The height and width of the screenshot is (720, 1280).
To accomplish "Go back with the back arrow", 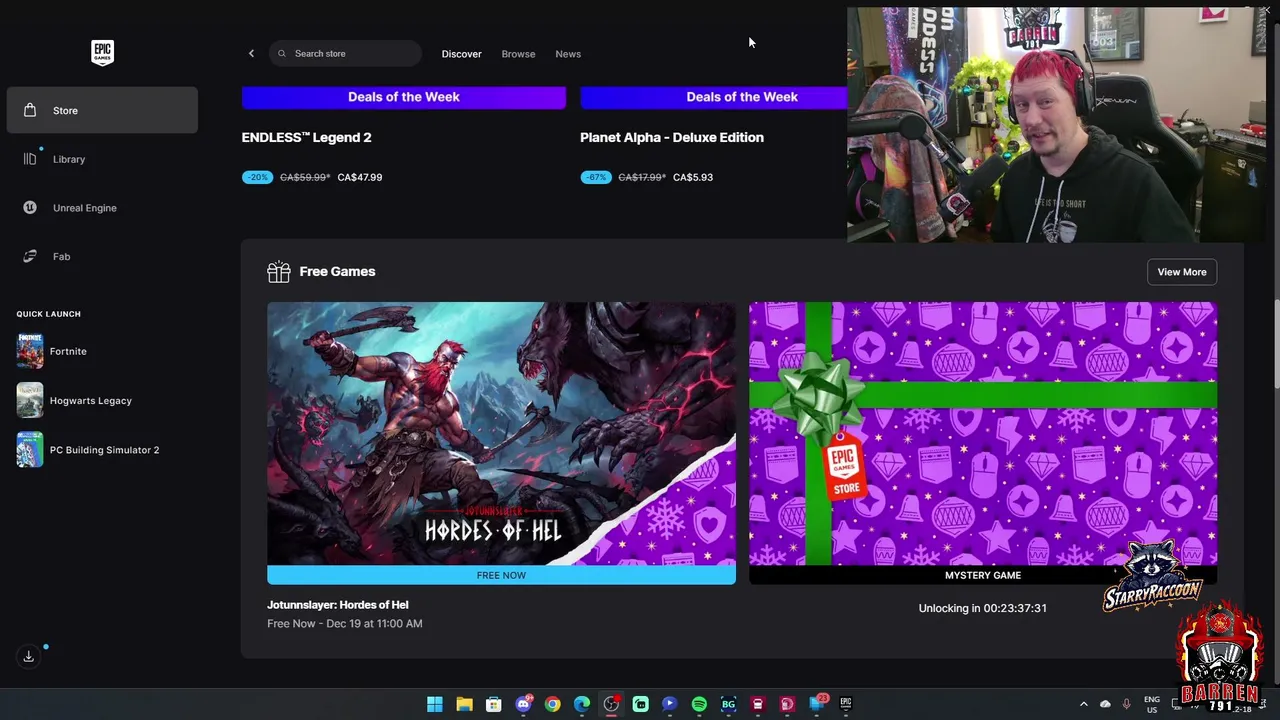I will (x=251, y=53).
